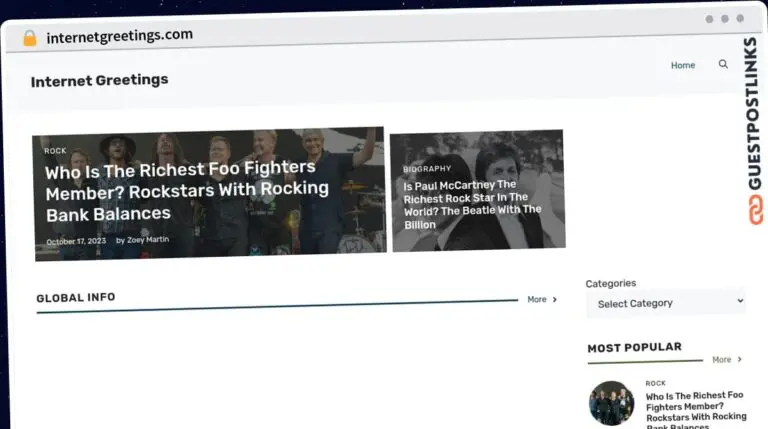Click the MOST POPULAR section heading
This screenshot has height=429, width=768.
(634, 348)
